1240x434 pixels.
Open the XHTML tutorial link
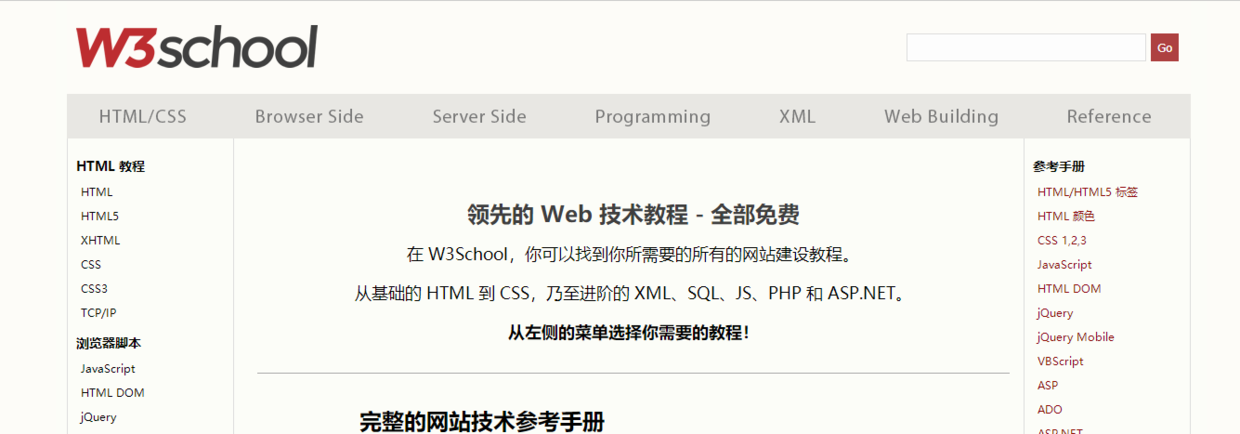tap(101, 240)
